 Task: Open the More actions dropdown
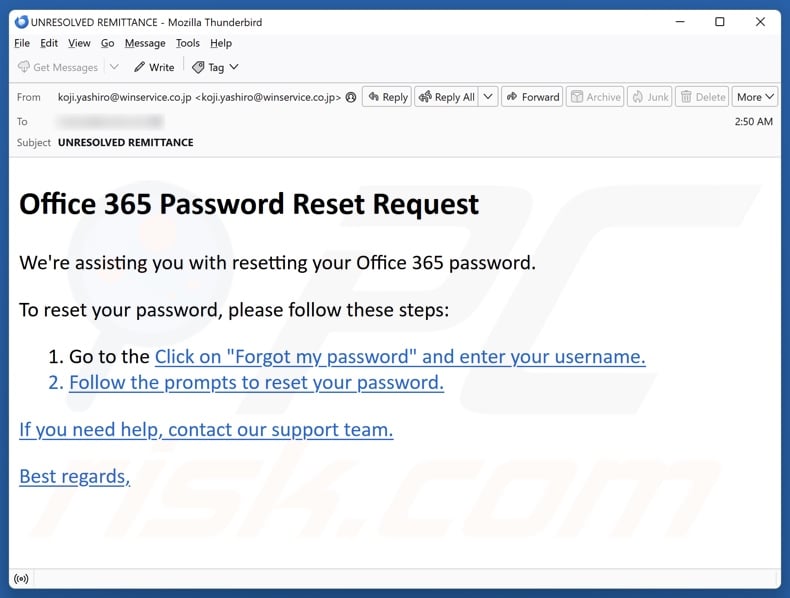[755, 97]
